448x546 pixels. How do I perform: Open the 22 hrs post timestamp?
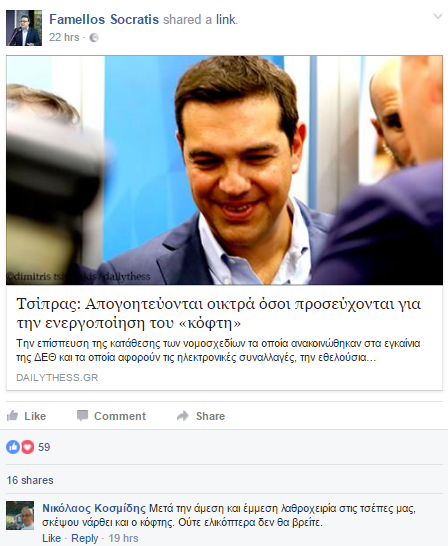click(64, 37)
